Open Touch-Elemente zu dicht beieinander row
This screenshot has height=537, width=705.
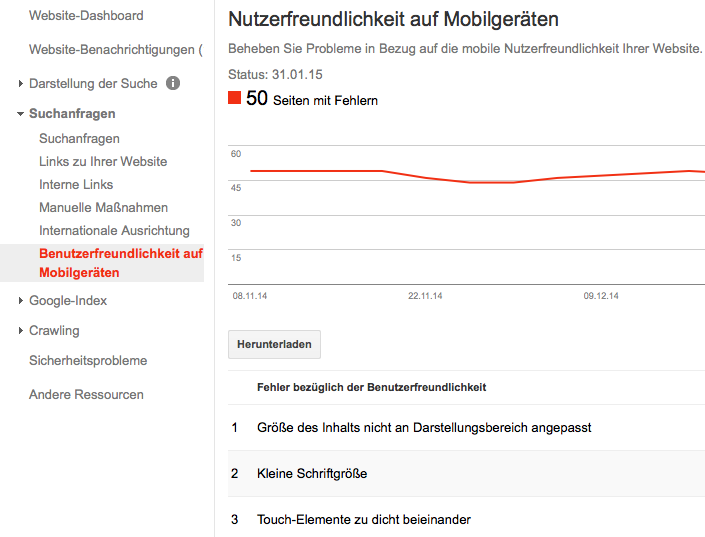(x=466, y=517)
